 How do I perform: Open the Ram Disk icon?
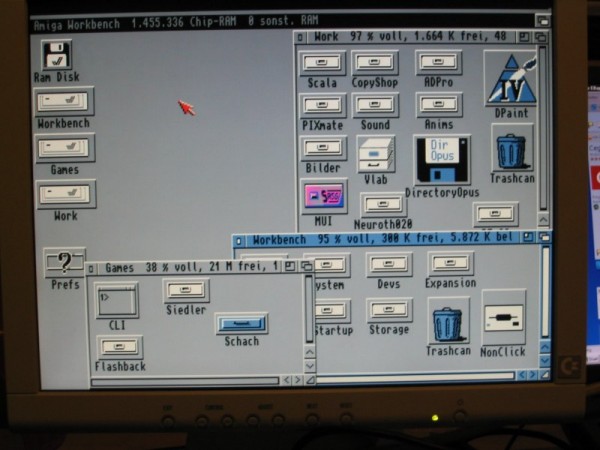(58, 57)
